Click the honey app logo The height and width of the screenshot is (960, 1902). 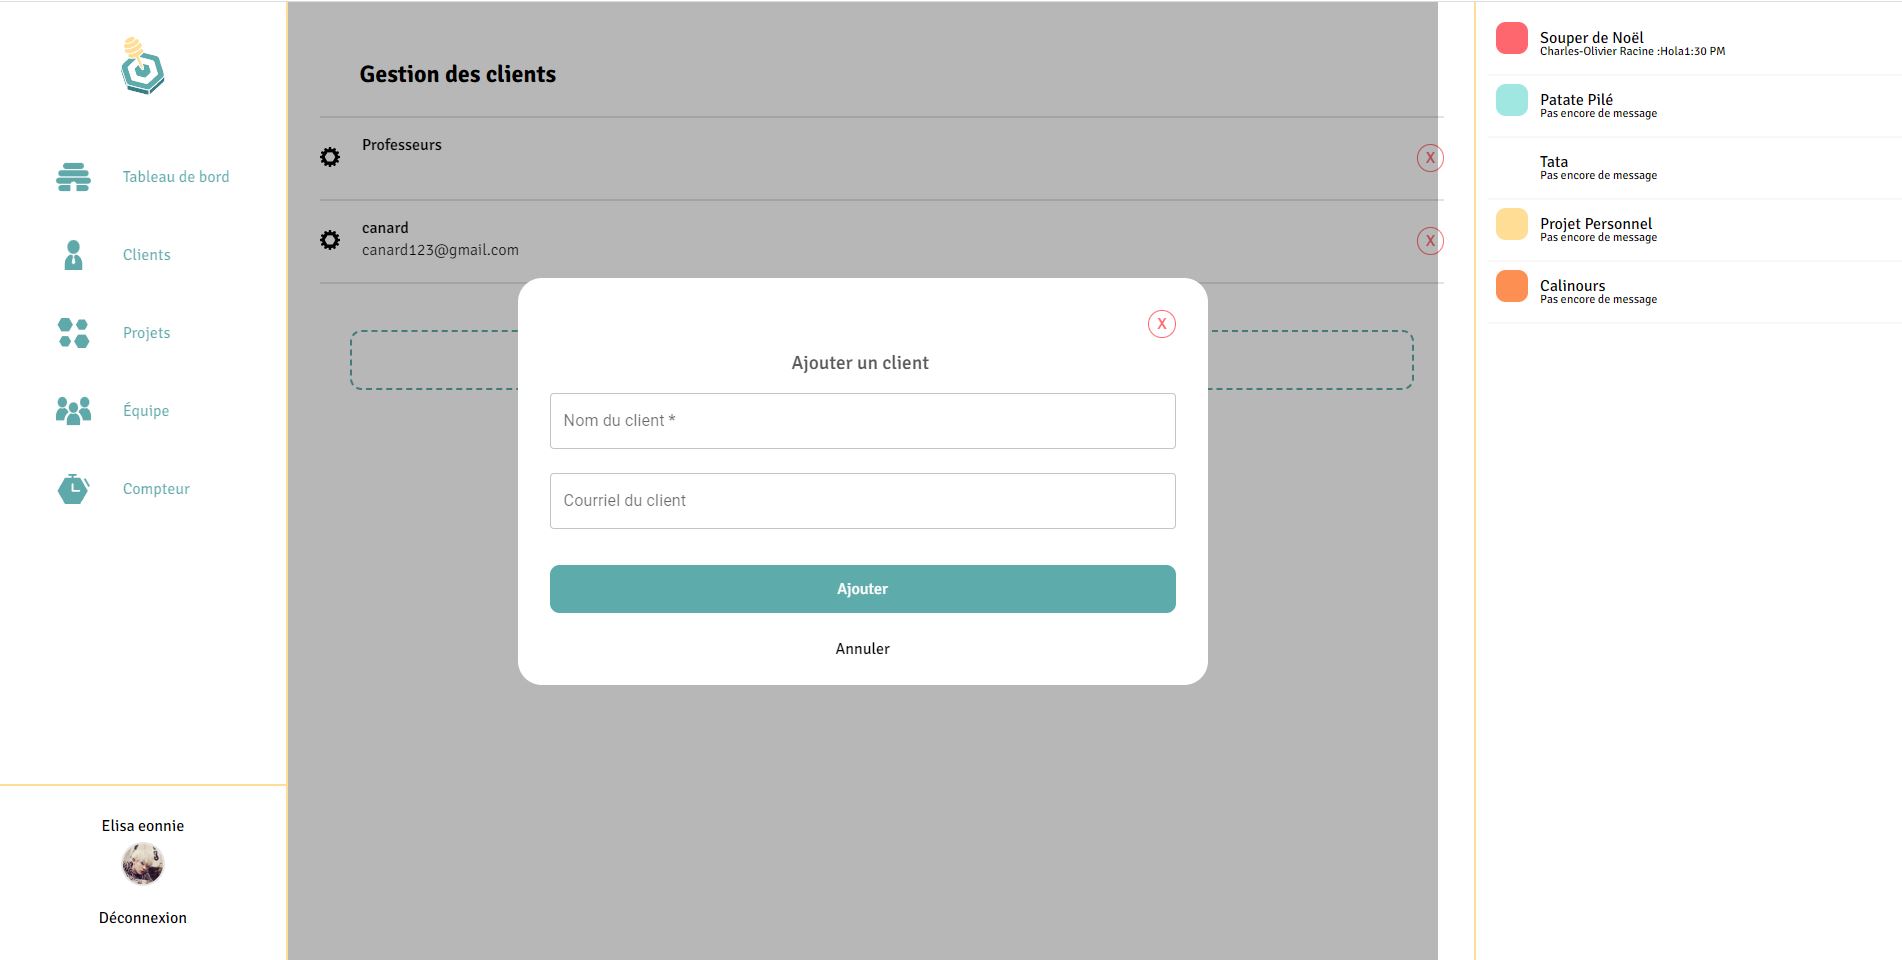pyautogui.click(x=142, y=67)
